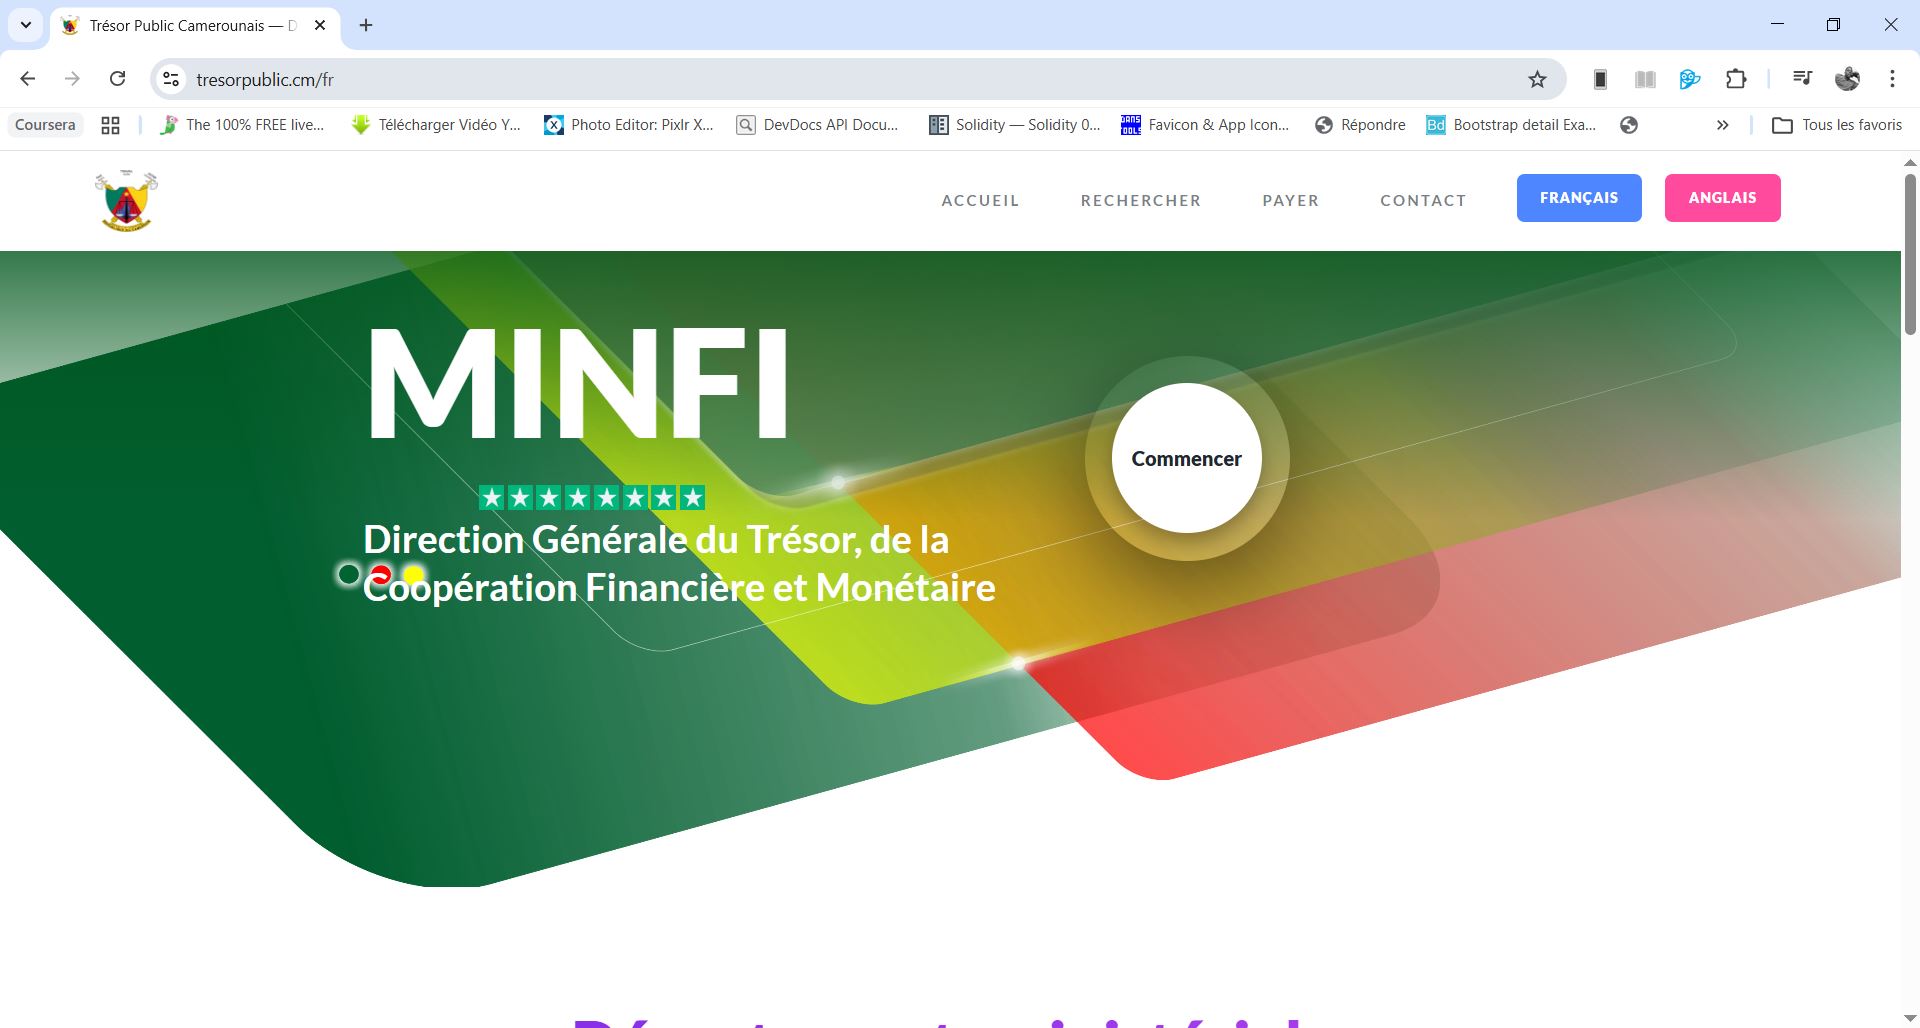Viewport: 1920px width, 1028px height.
Task: Open the Chrome three-dot menu
Action: point(1892,79)
